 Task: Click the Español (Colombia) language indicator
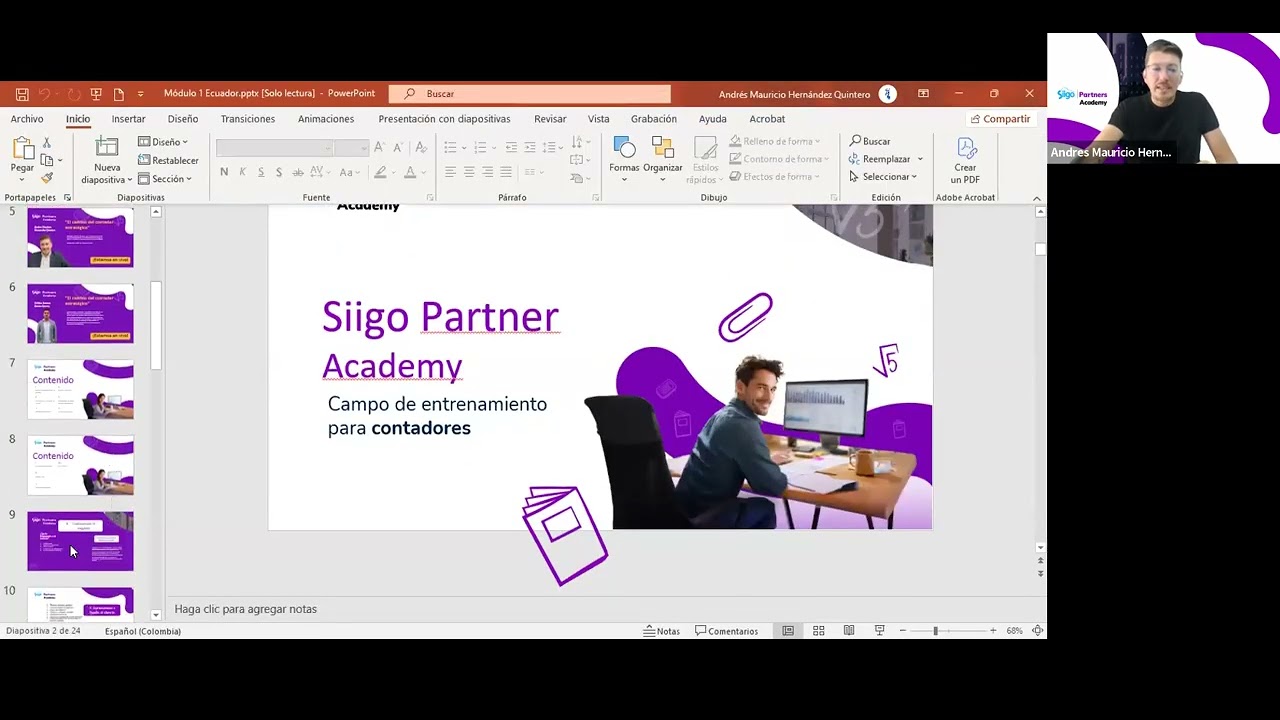click(x=143, y=631)
